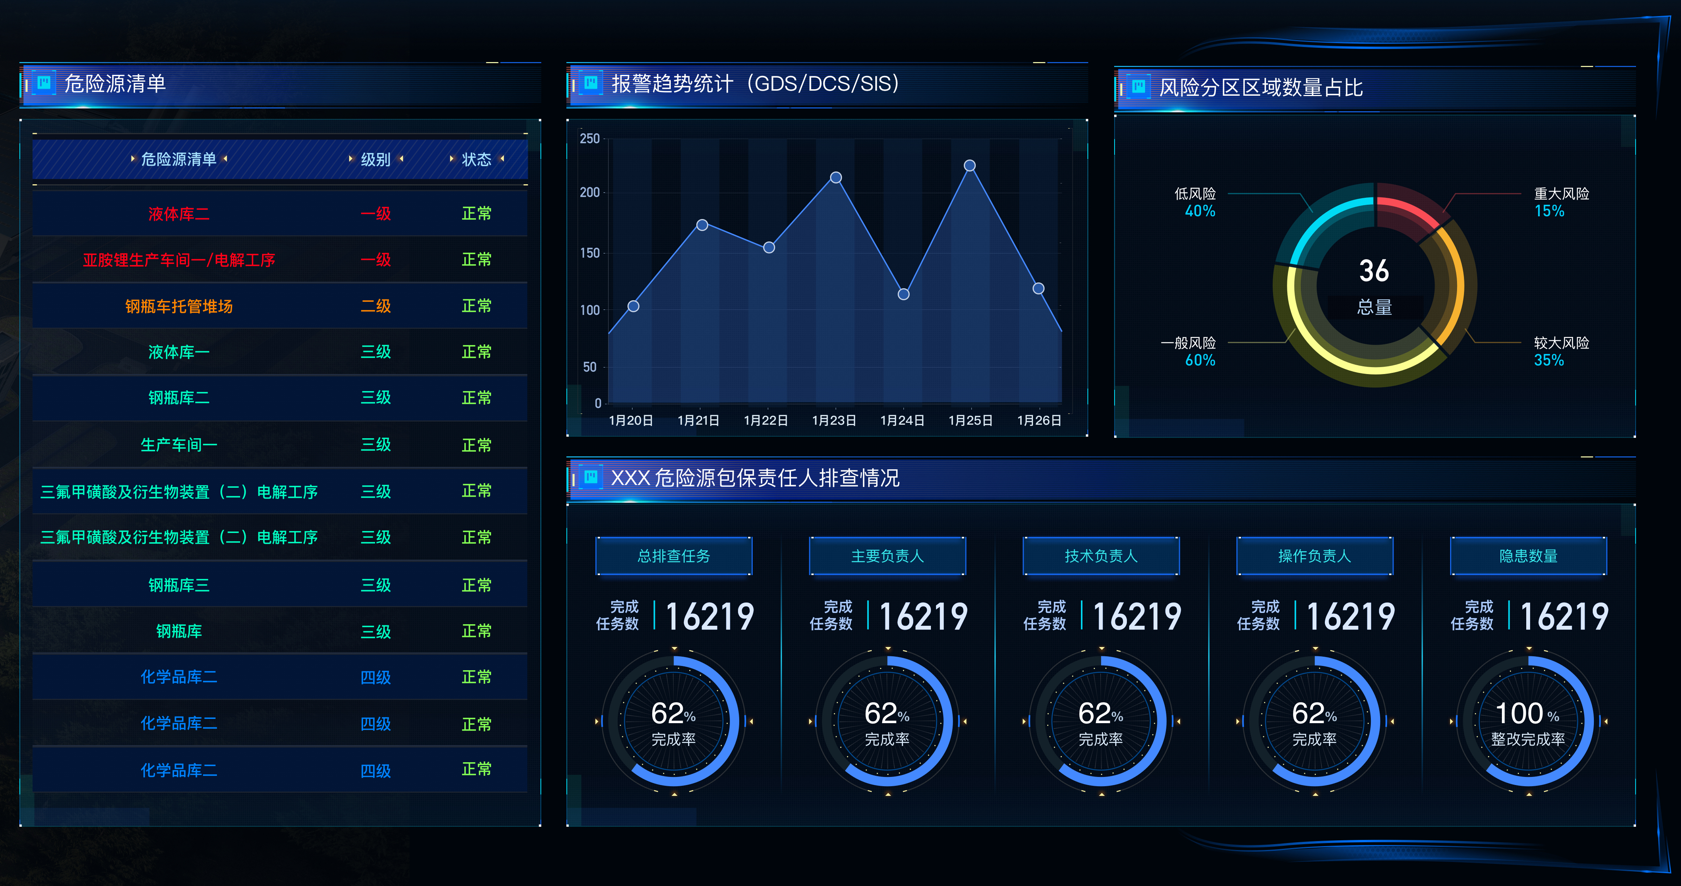Select the 亚胺锂生产车间一/电解工序 row
1681x886 pixels.
pyautogui.click(x=280, y=260)
